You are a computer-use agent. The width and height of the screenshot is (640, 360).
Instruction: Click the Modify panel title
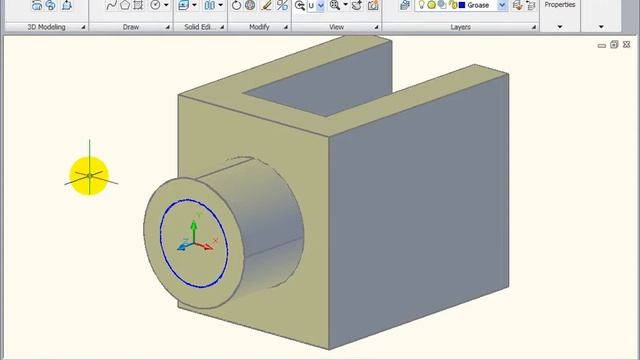(259, 27)
